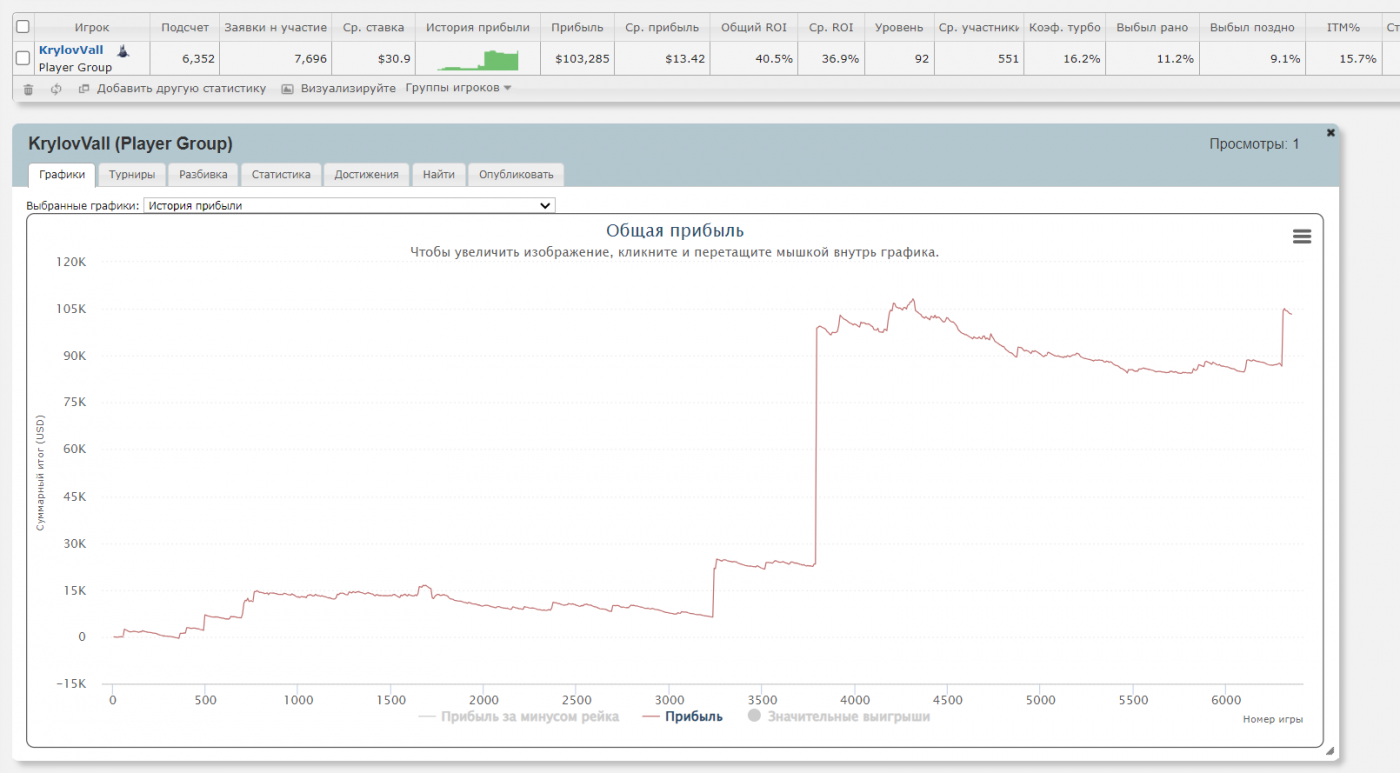Open the profit history sparkline thumbnail
The height and width of the screenshot is (773, 1400).
[x=478, y=60]
